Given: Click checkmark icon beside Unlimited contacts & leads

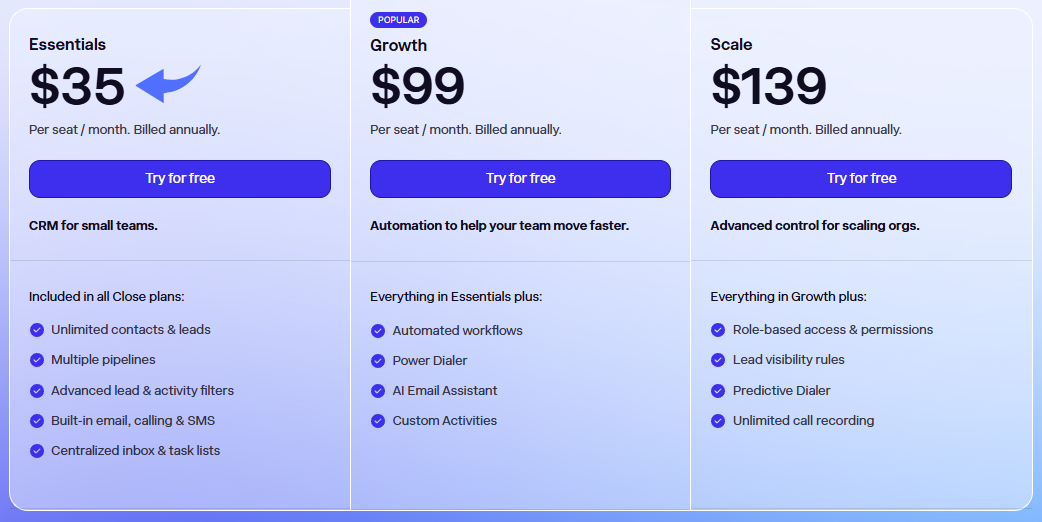Looking at the screenshot, I should [37, 329].
